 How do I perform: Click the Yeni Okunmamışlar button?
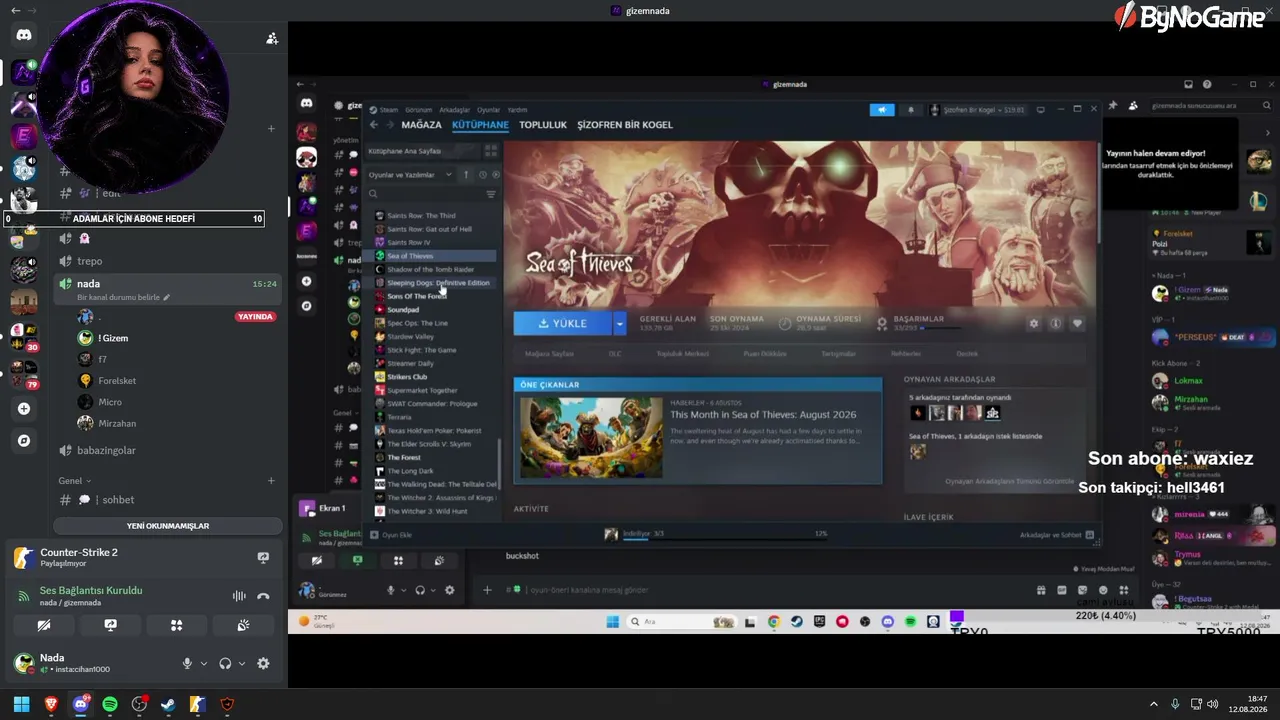(168, 526)
